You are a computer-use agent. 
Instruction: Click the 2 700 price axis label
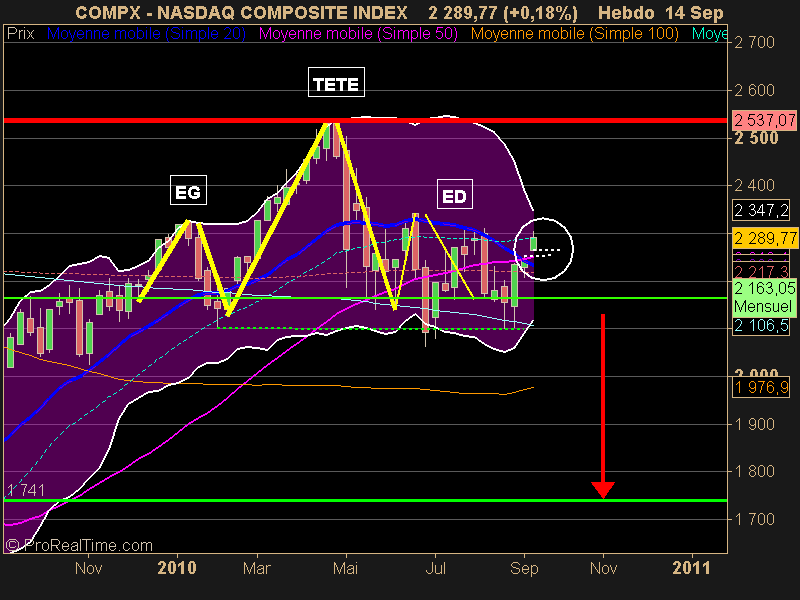pos(754,42)
